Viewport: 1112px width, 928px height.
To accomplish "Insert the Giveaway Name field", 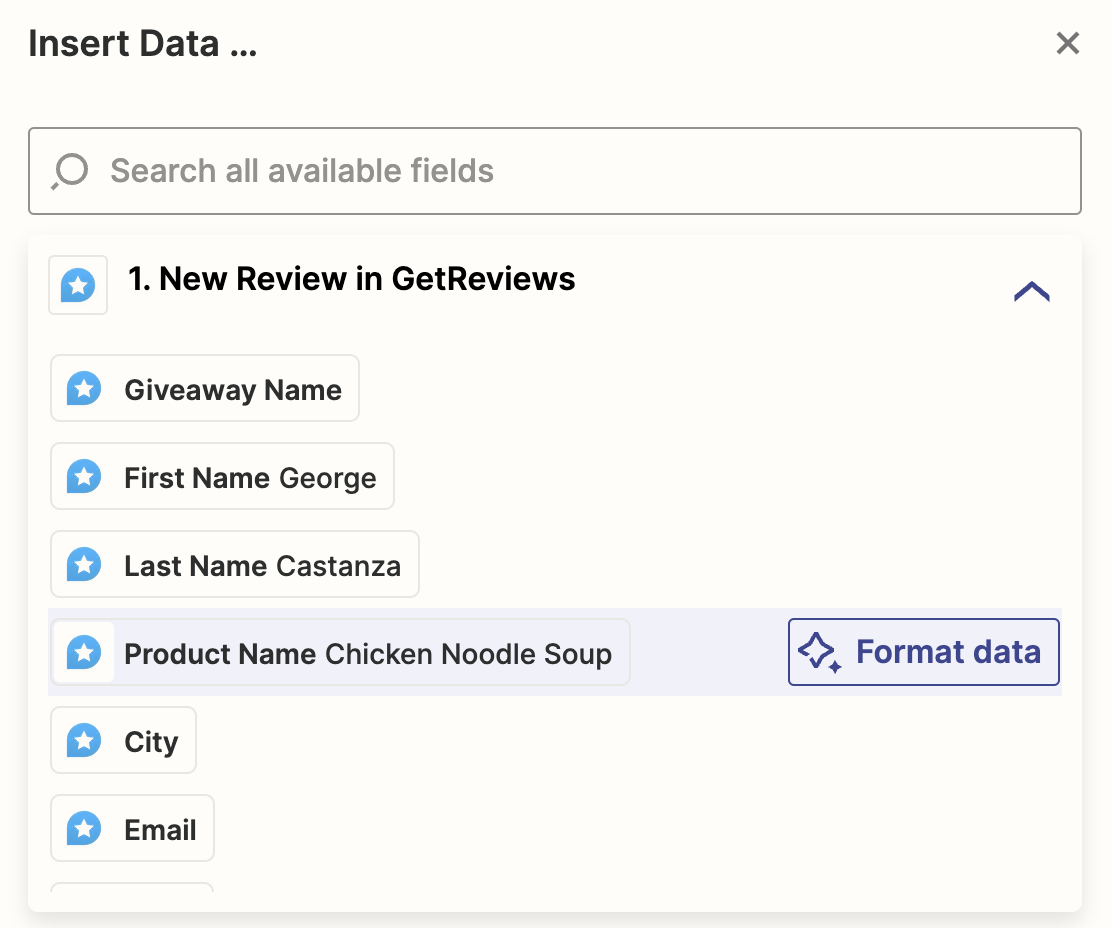I will (x=204, y=388).
